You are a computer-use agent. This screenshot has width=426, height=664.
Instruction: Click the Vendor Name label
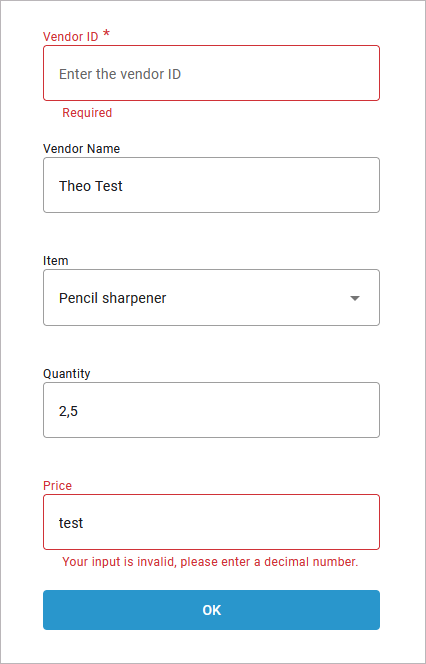tap(81, 149)
